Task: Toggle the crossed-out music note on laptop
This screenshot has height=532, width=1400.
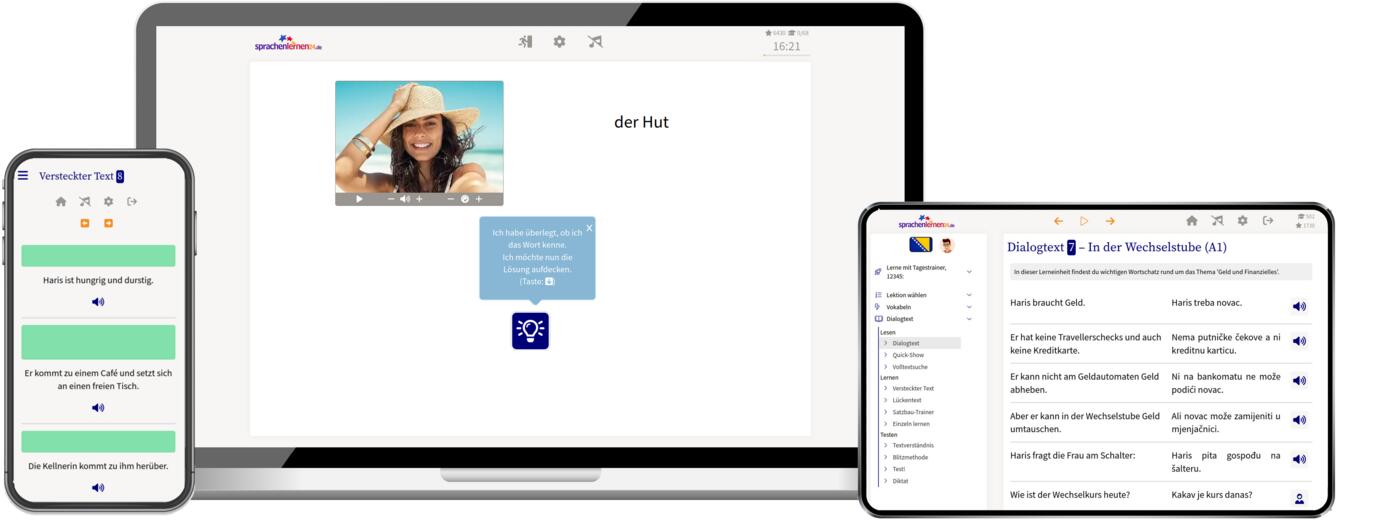Action: coord(595,42)
